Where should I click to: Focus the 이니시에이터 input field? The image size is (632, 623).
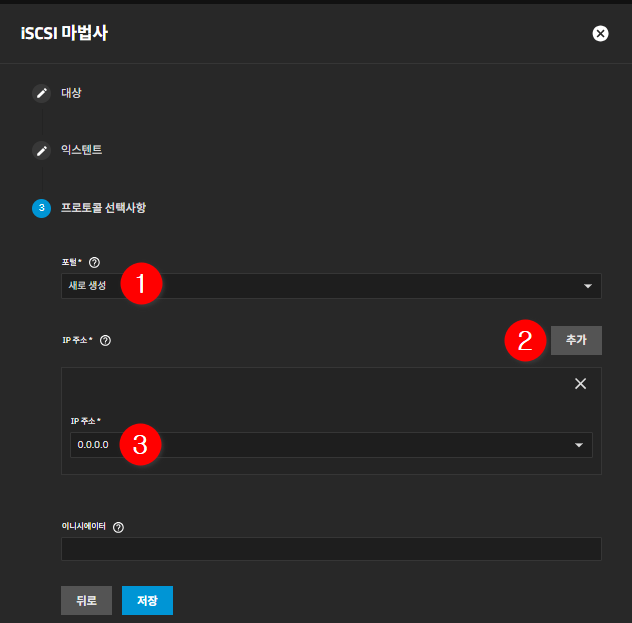point(330,549)
